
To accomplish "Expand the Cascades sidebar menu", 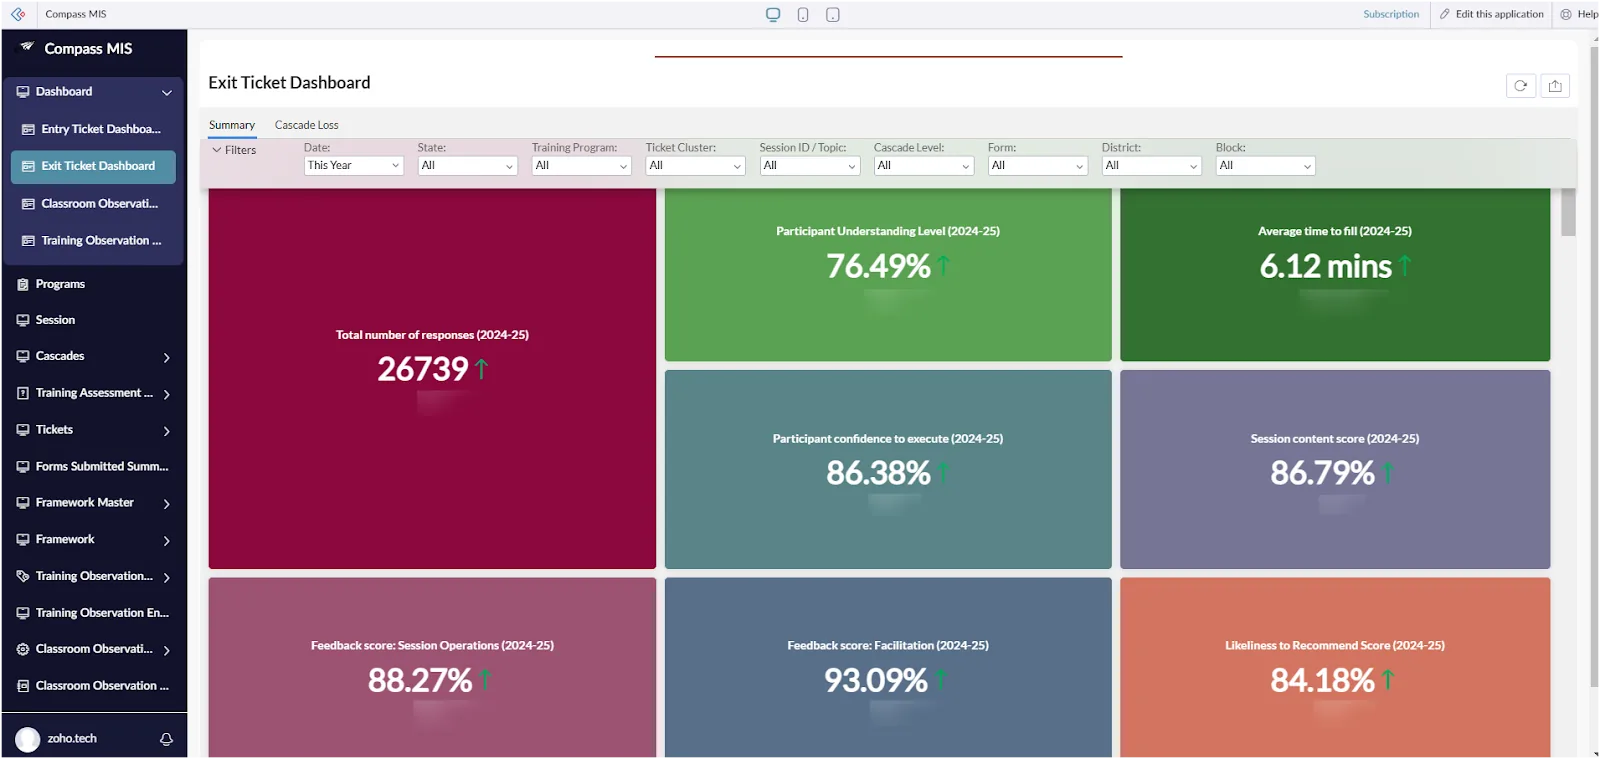I will (x=167, y=357).
